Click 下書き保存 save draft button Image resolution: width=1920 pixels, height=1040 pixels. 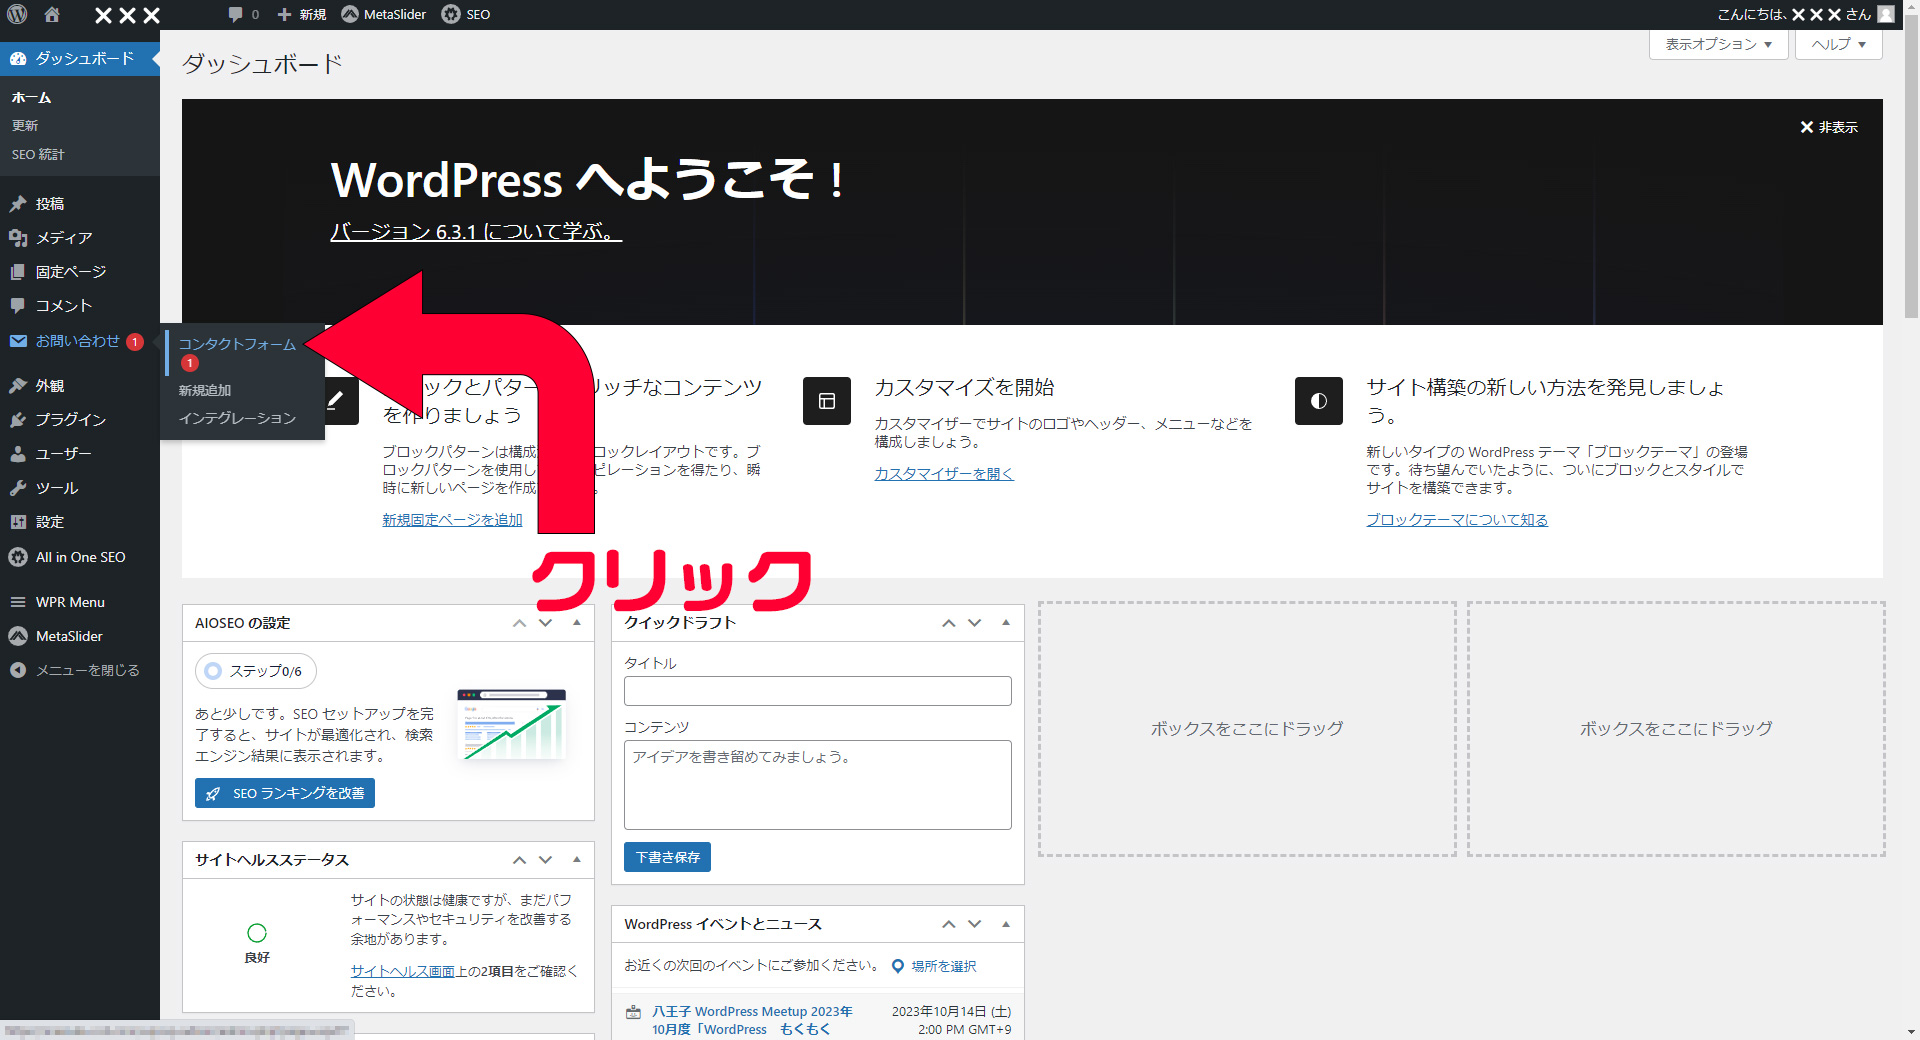[x=667, y=857]
